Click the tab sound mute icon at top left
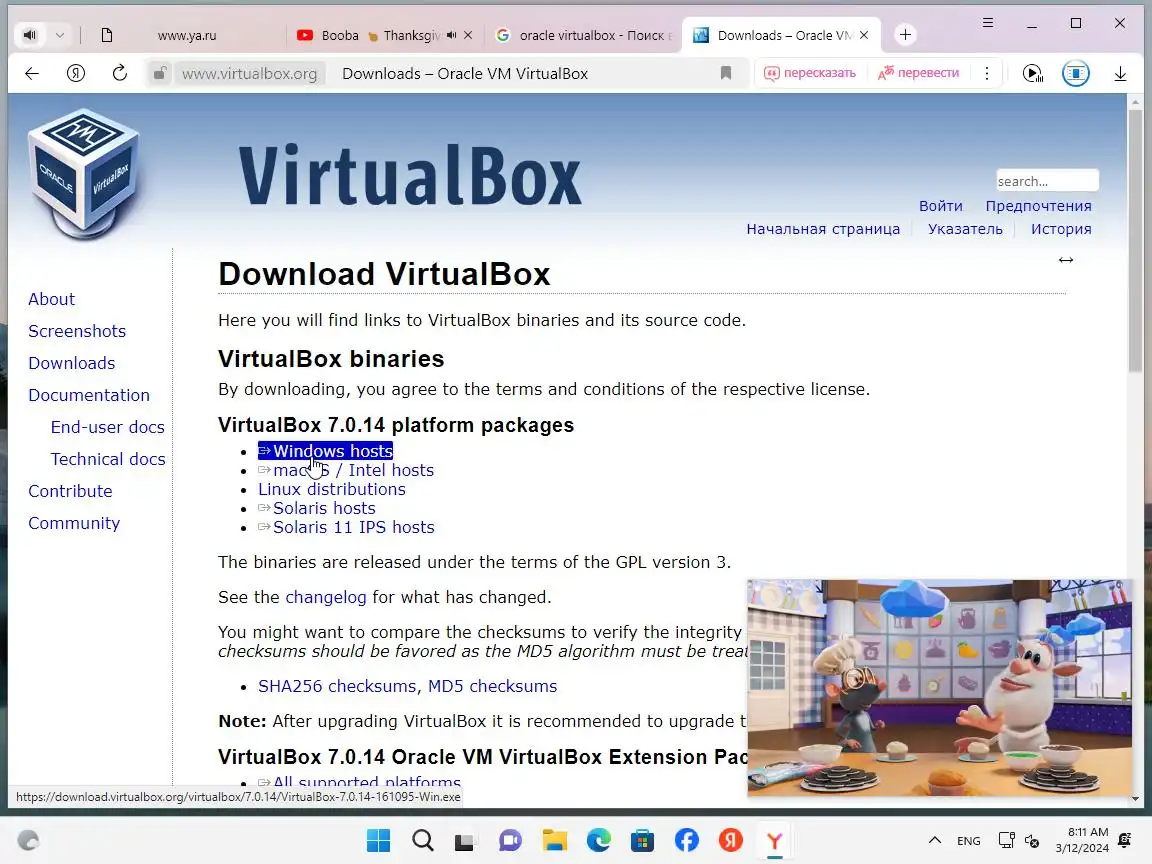 click(29, 35)
